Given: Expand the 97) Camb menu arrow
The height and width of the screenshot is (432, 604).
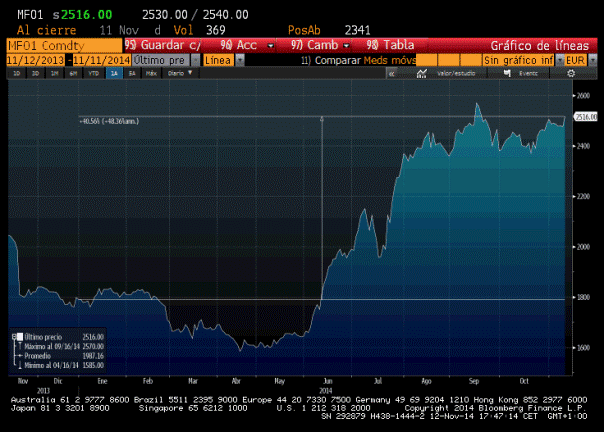Looking at the screenshot, I should 346,45.
